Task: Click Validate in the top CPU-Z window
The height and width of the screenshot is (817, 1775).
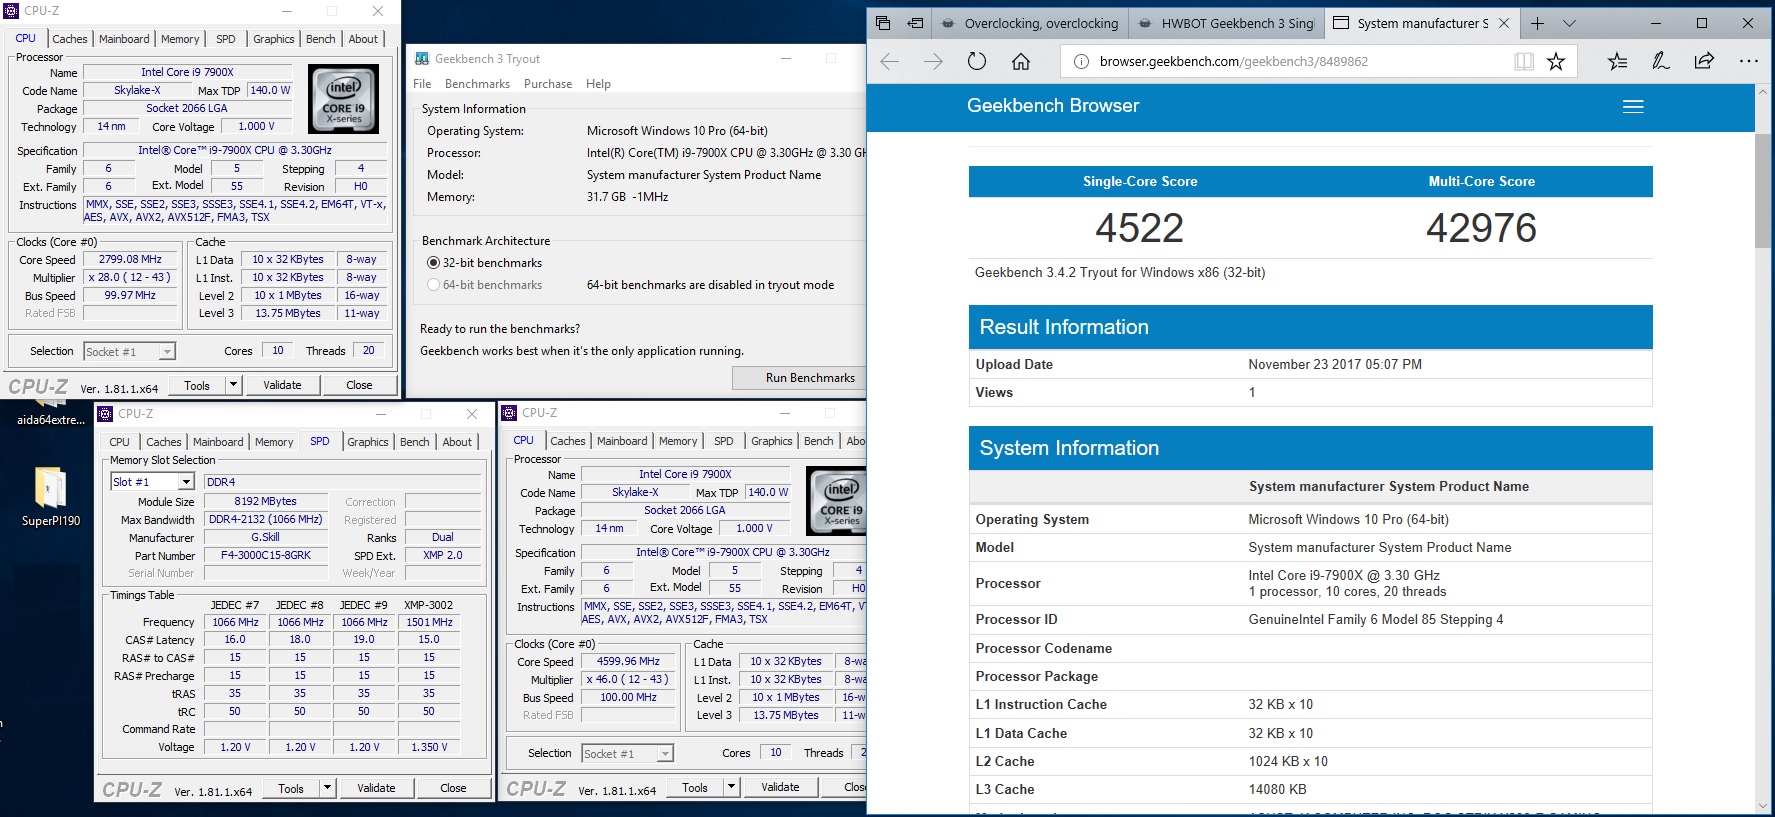Action: point(282,385)
